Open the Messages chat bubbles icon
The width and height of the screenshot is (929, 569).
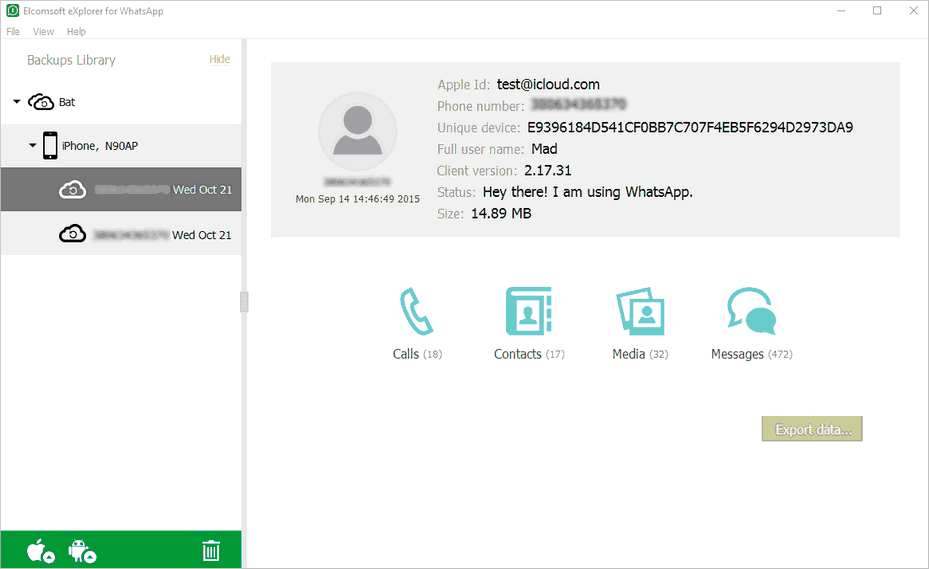(x=751, y=310)
